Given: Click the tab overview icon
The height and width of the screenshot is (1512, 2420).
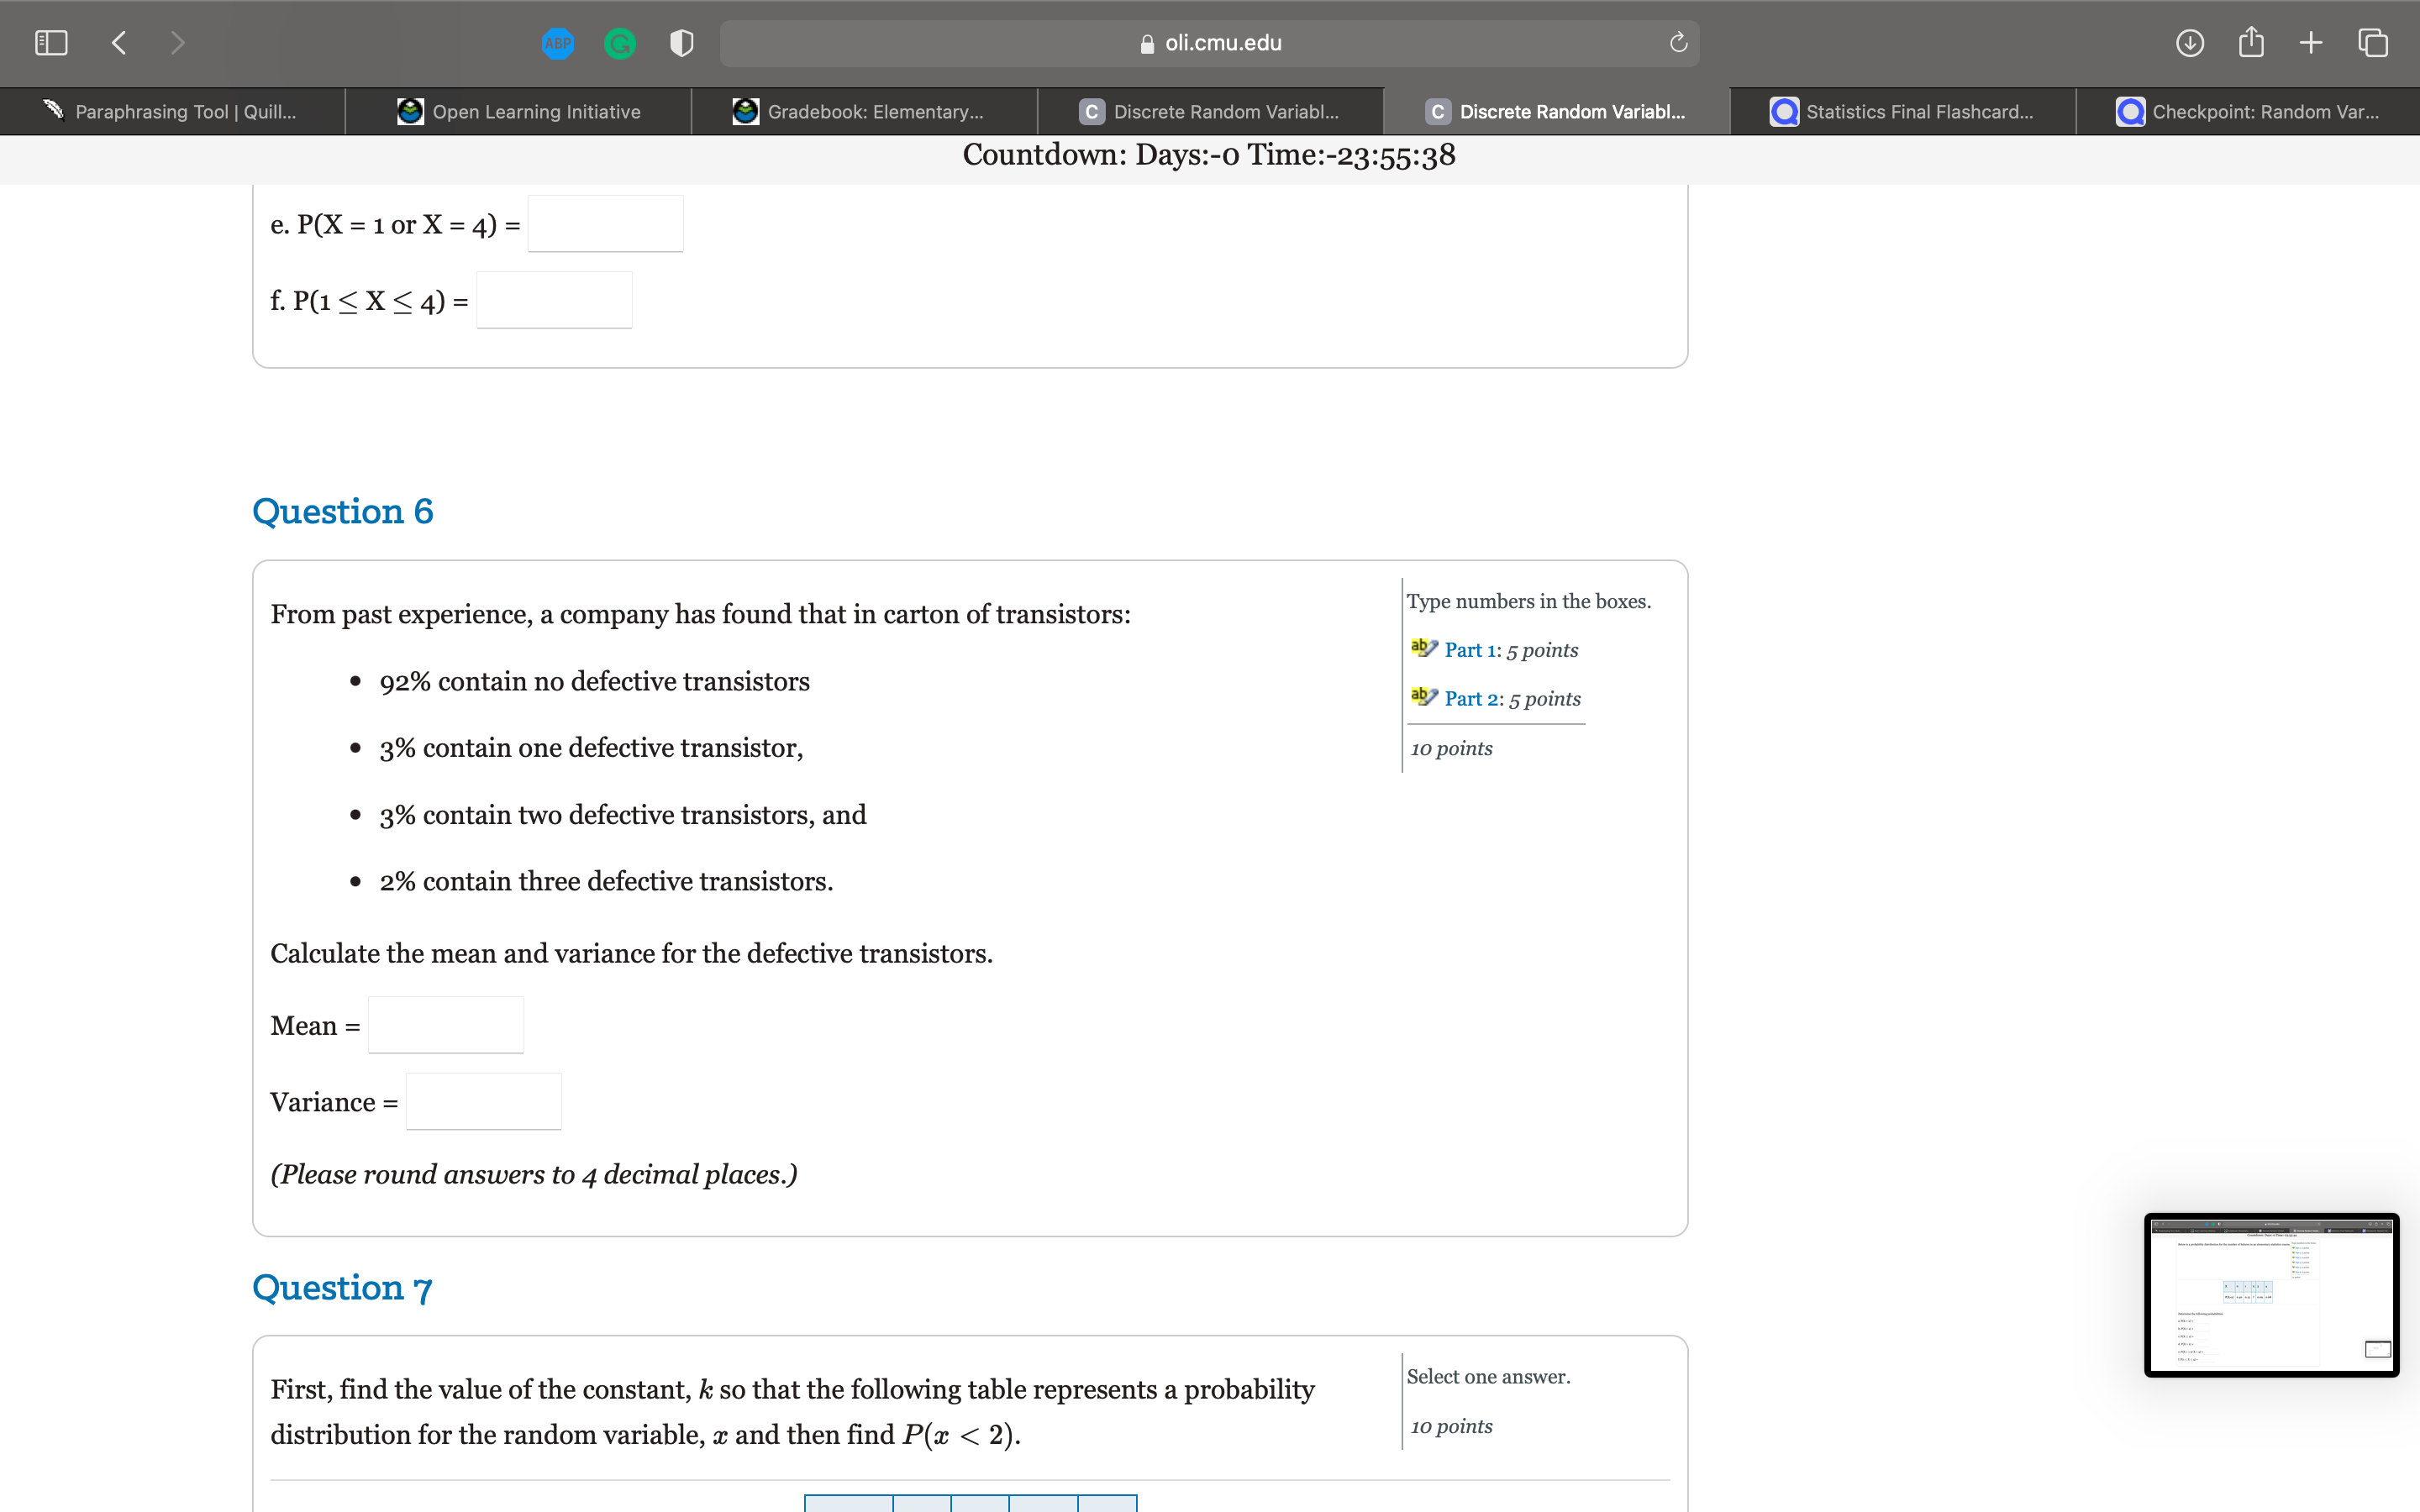Looking at the screenshot, I should 2371,42.
